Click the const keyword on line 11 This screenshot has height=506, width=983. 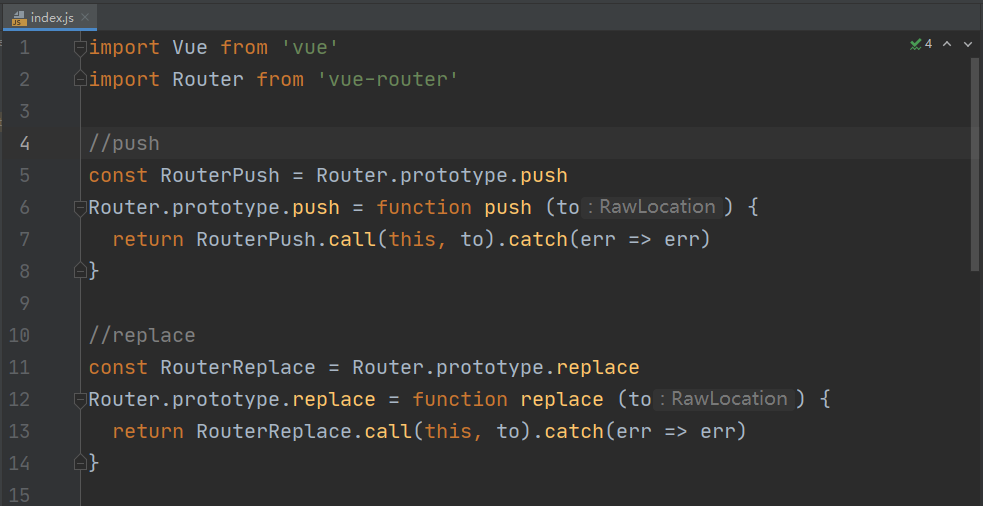click(x=118, y=367)
